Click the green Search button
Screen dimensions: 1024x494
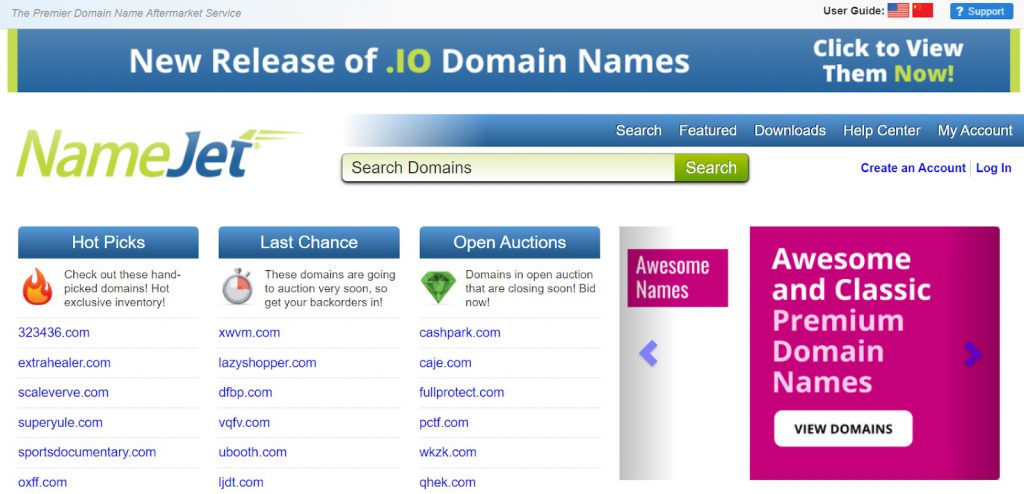point(711,168)
